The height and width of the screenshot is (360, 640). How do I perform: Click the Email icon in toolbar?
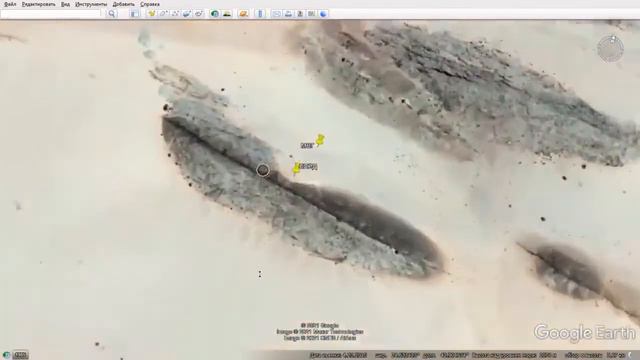[277, 13]
